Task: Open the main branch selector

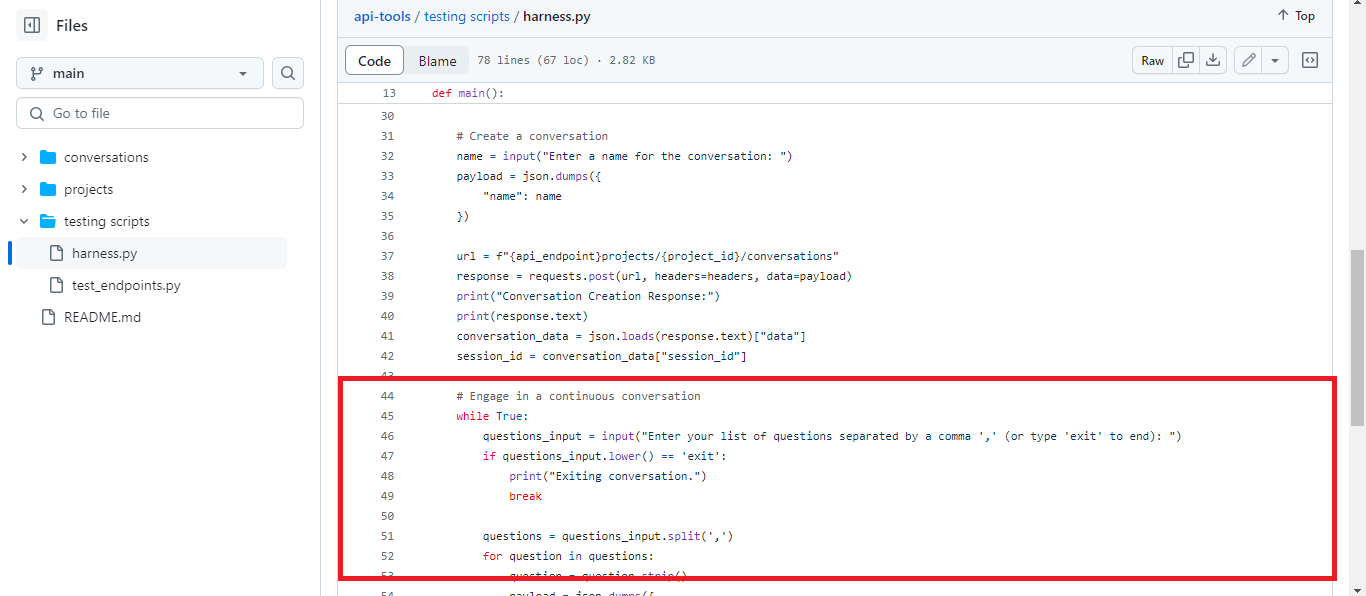Action: pos(139,73)
